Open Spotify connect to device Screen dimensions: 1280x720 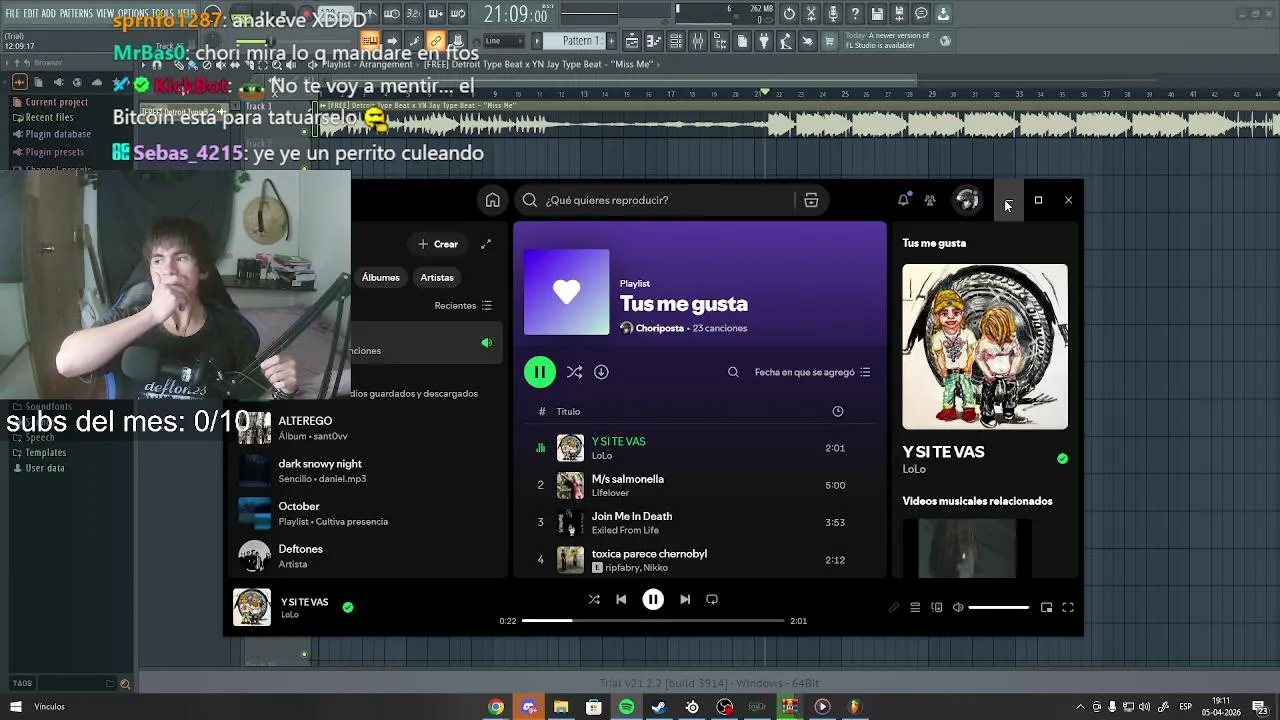point(937,607)
